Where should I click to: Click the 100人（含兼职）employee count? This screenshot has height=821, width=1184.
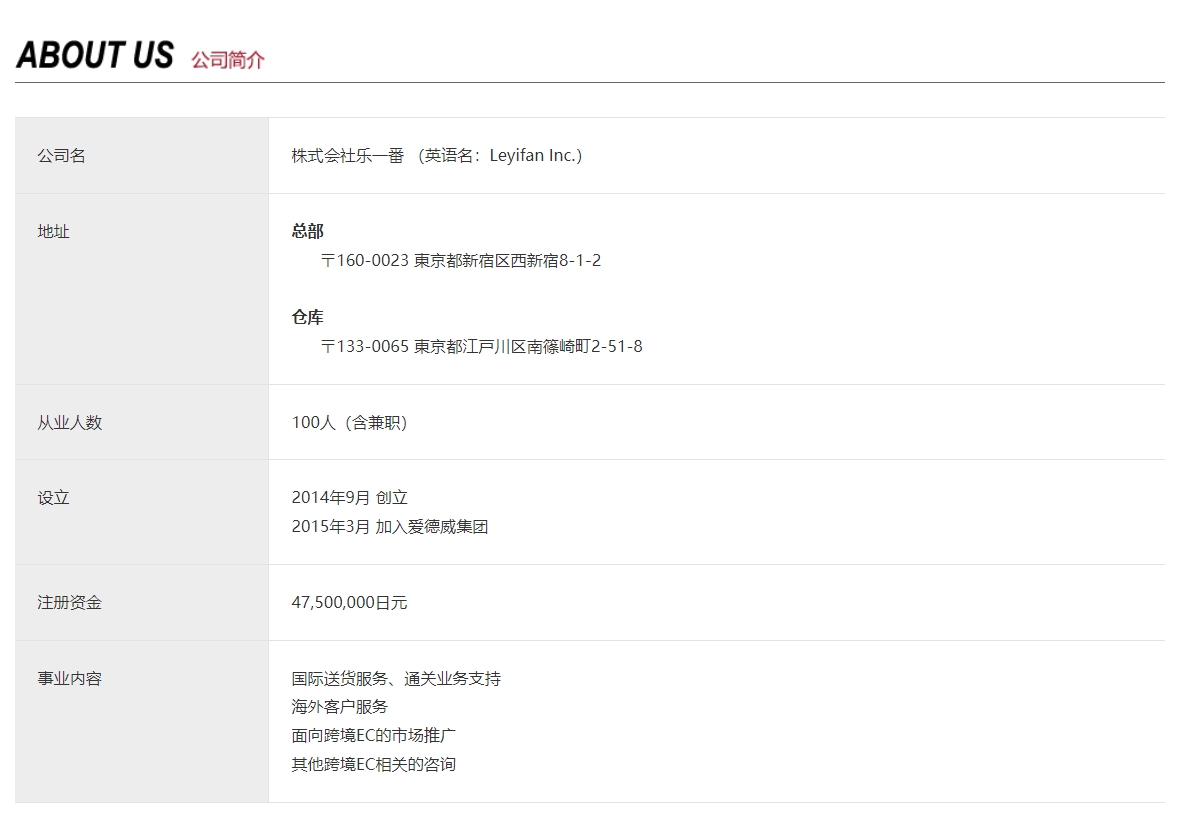[x=350, y=423]
